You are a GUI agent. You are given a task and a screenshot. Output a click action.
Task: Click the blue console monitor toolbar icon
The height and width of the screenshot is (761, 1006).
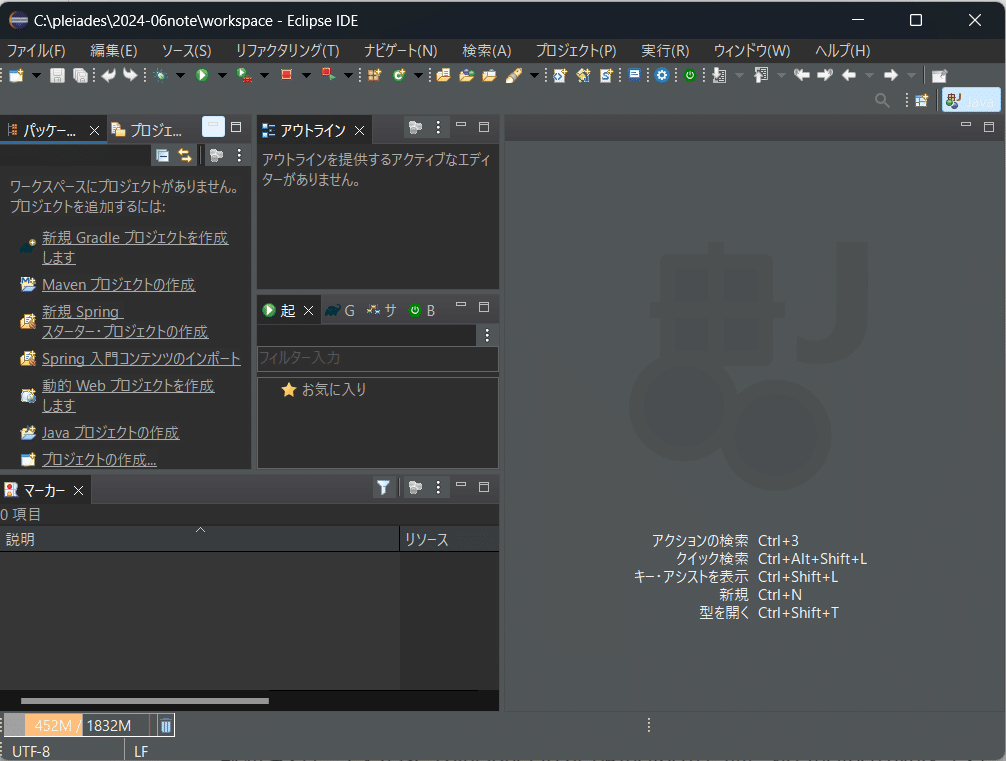[634, 75]
